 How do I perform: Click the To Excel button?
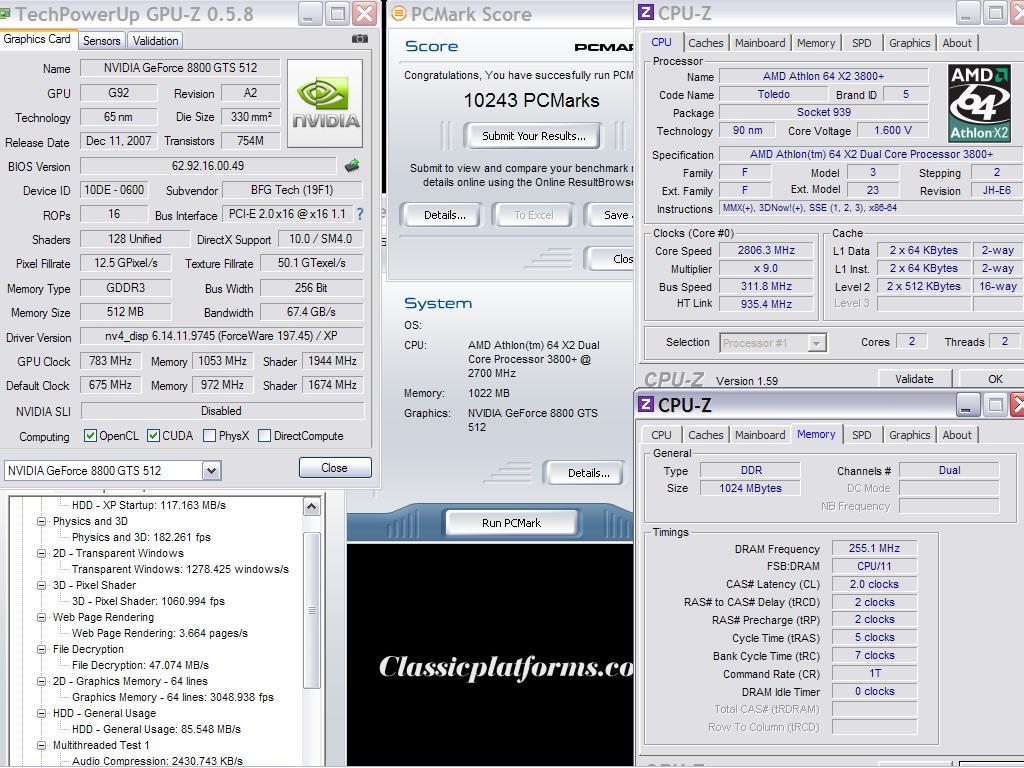click(x=534, y=215)
